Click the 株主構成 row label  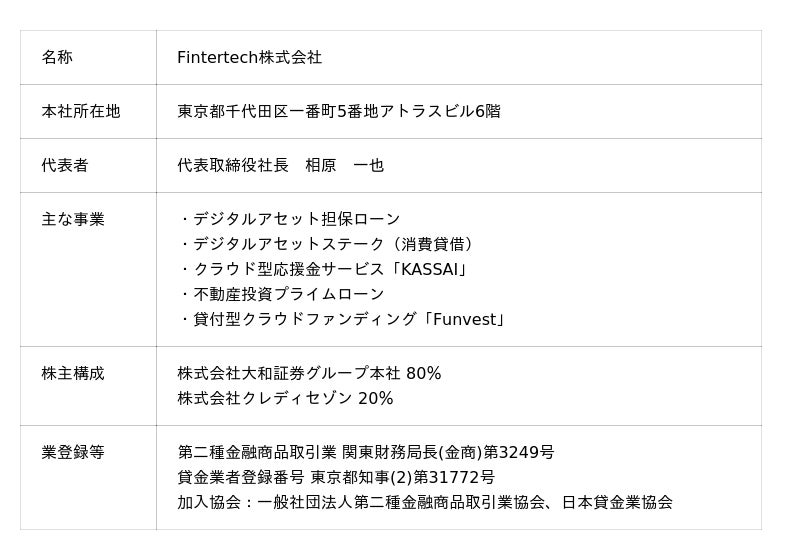tap(73, 374)
